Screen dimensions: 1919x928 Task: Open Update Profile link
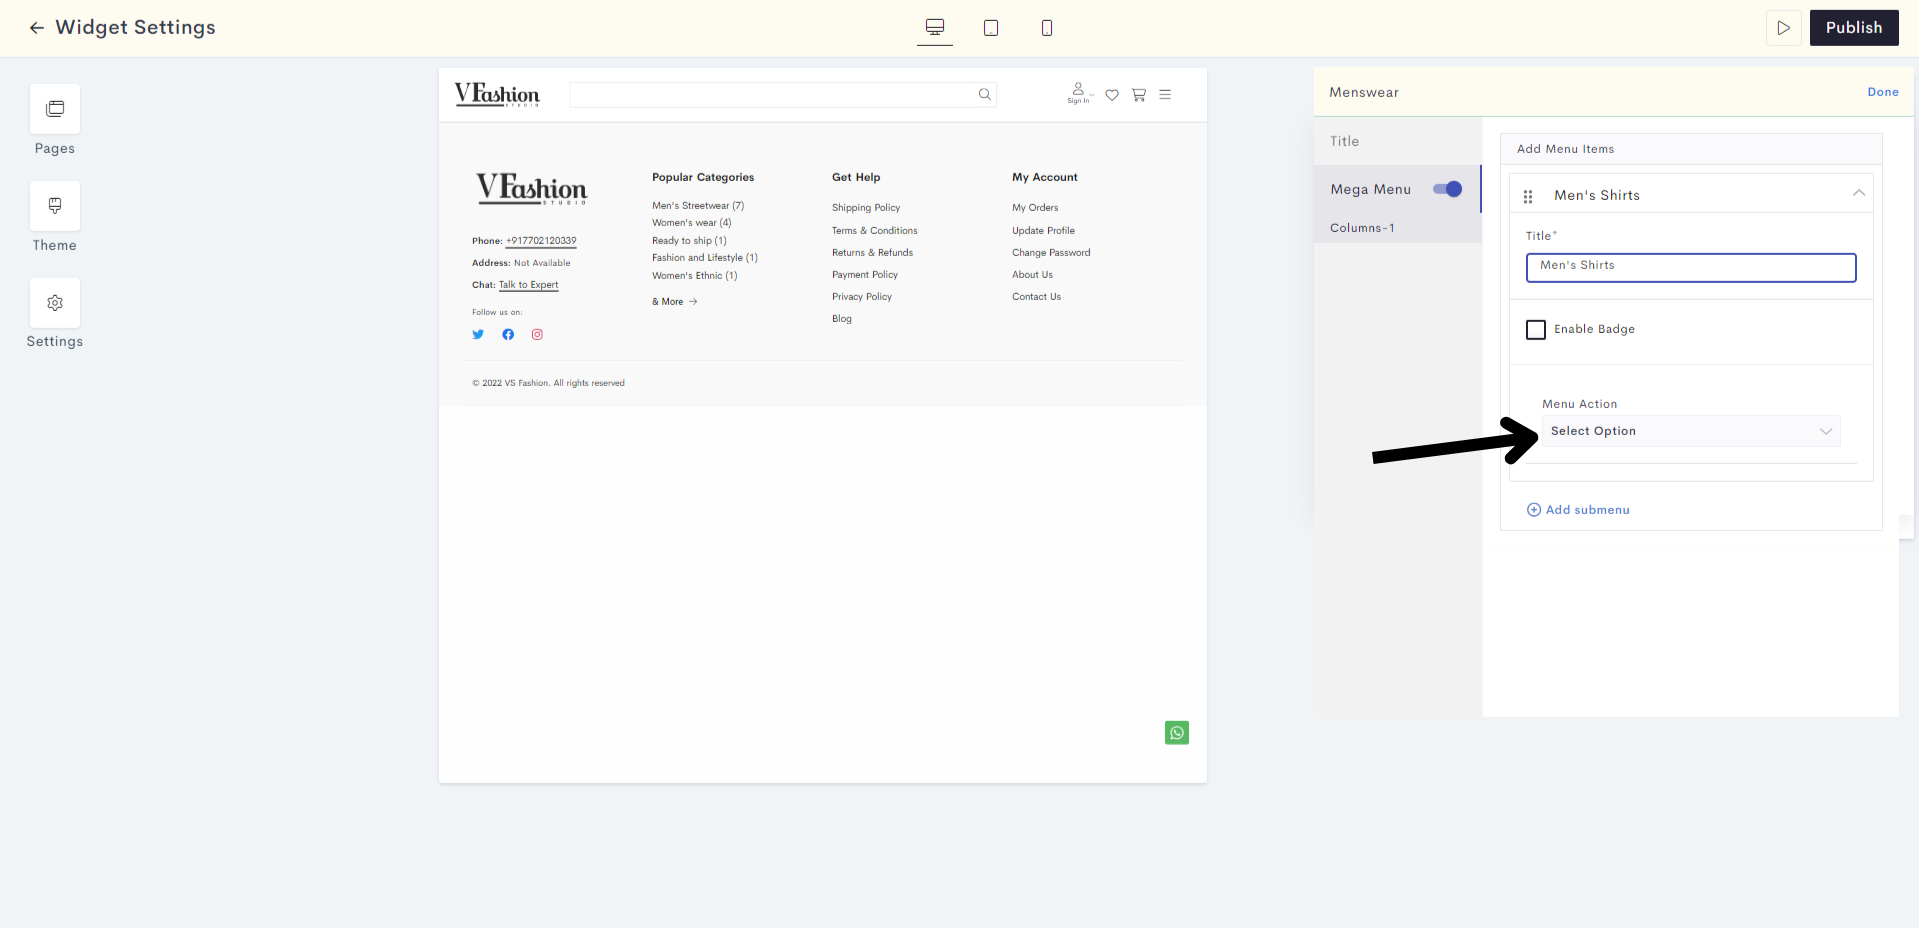(1044, 231)
